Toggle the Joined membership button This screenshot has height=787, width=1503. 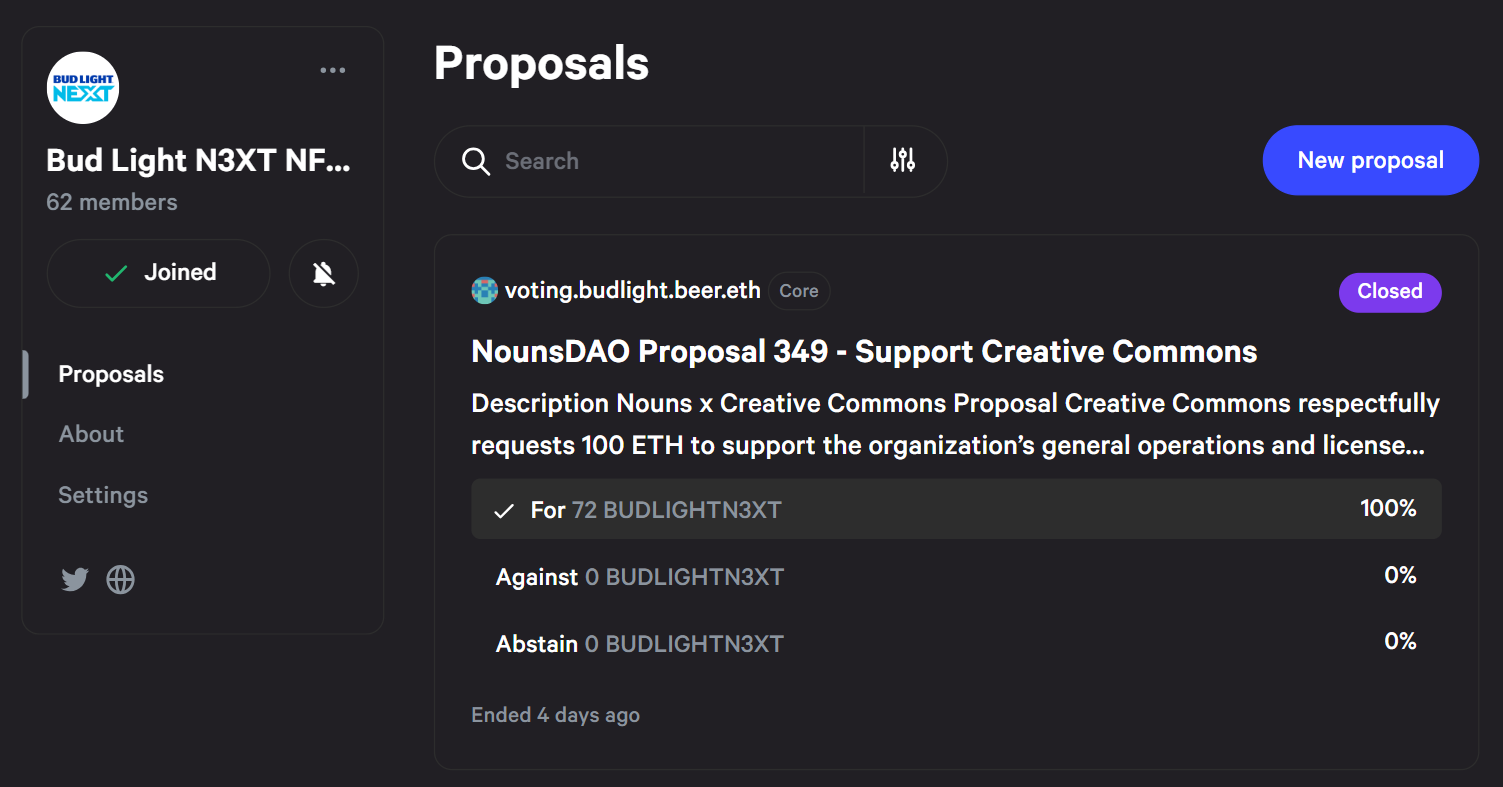[x=158, y=273]
